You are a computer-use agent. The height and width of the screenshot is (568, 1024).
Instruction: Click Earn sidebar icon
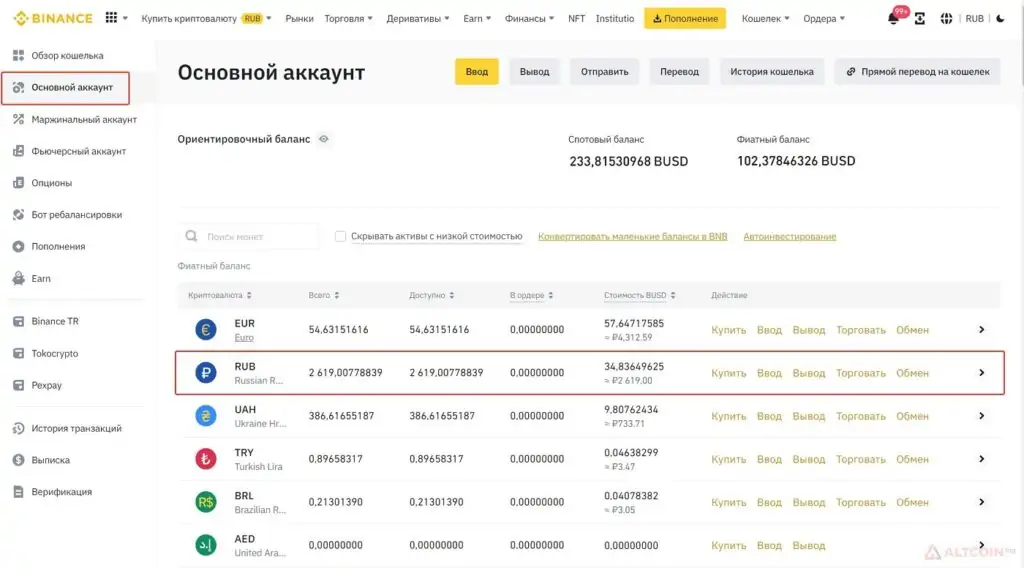tap(18, 278)
